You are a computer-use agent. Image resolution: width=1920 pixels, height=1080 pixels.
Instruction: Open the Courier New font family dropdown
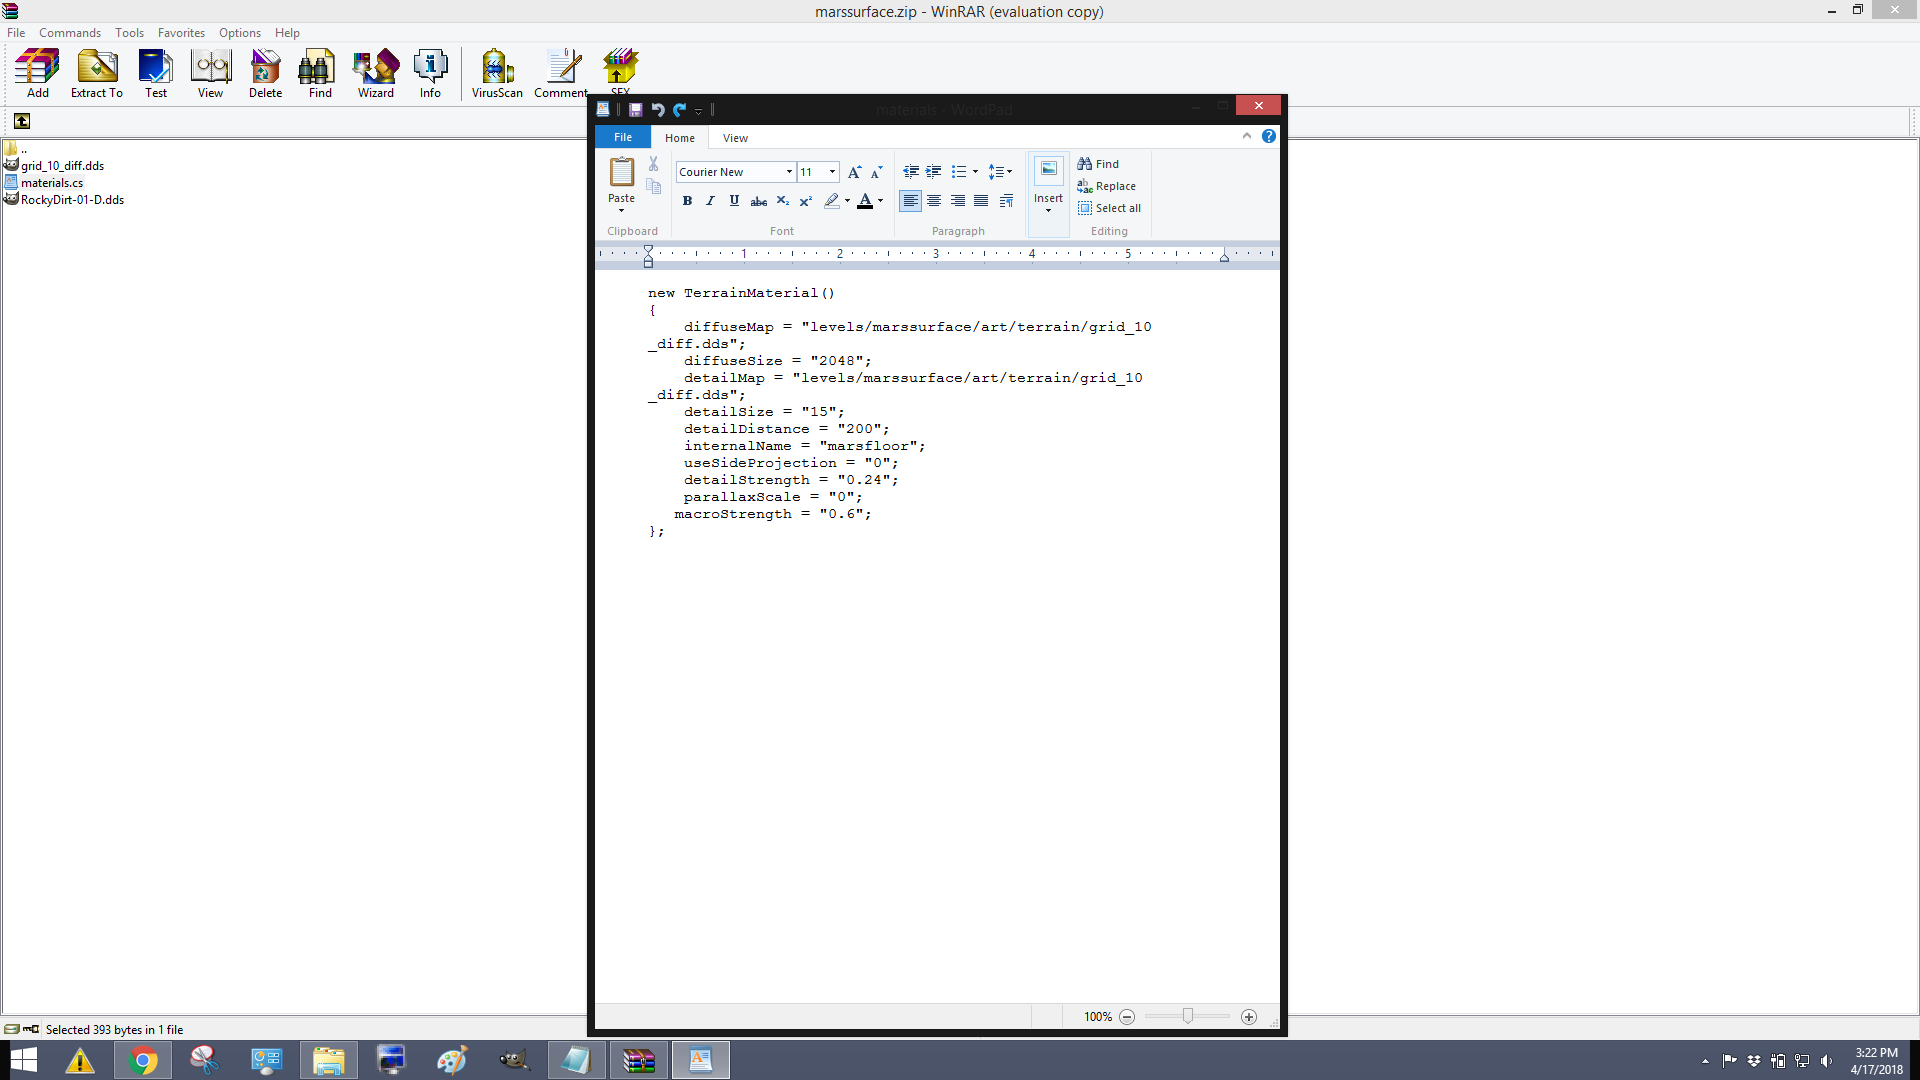tap(789, 172)
